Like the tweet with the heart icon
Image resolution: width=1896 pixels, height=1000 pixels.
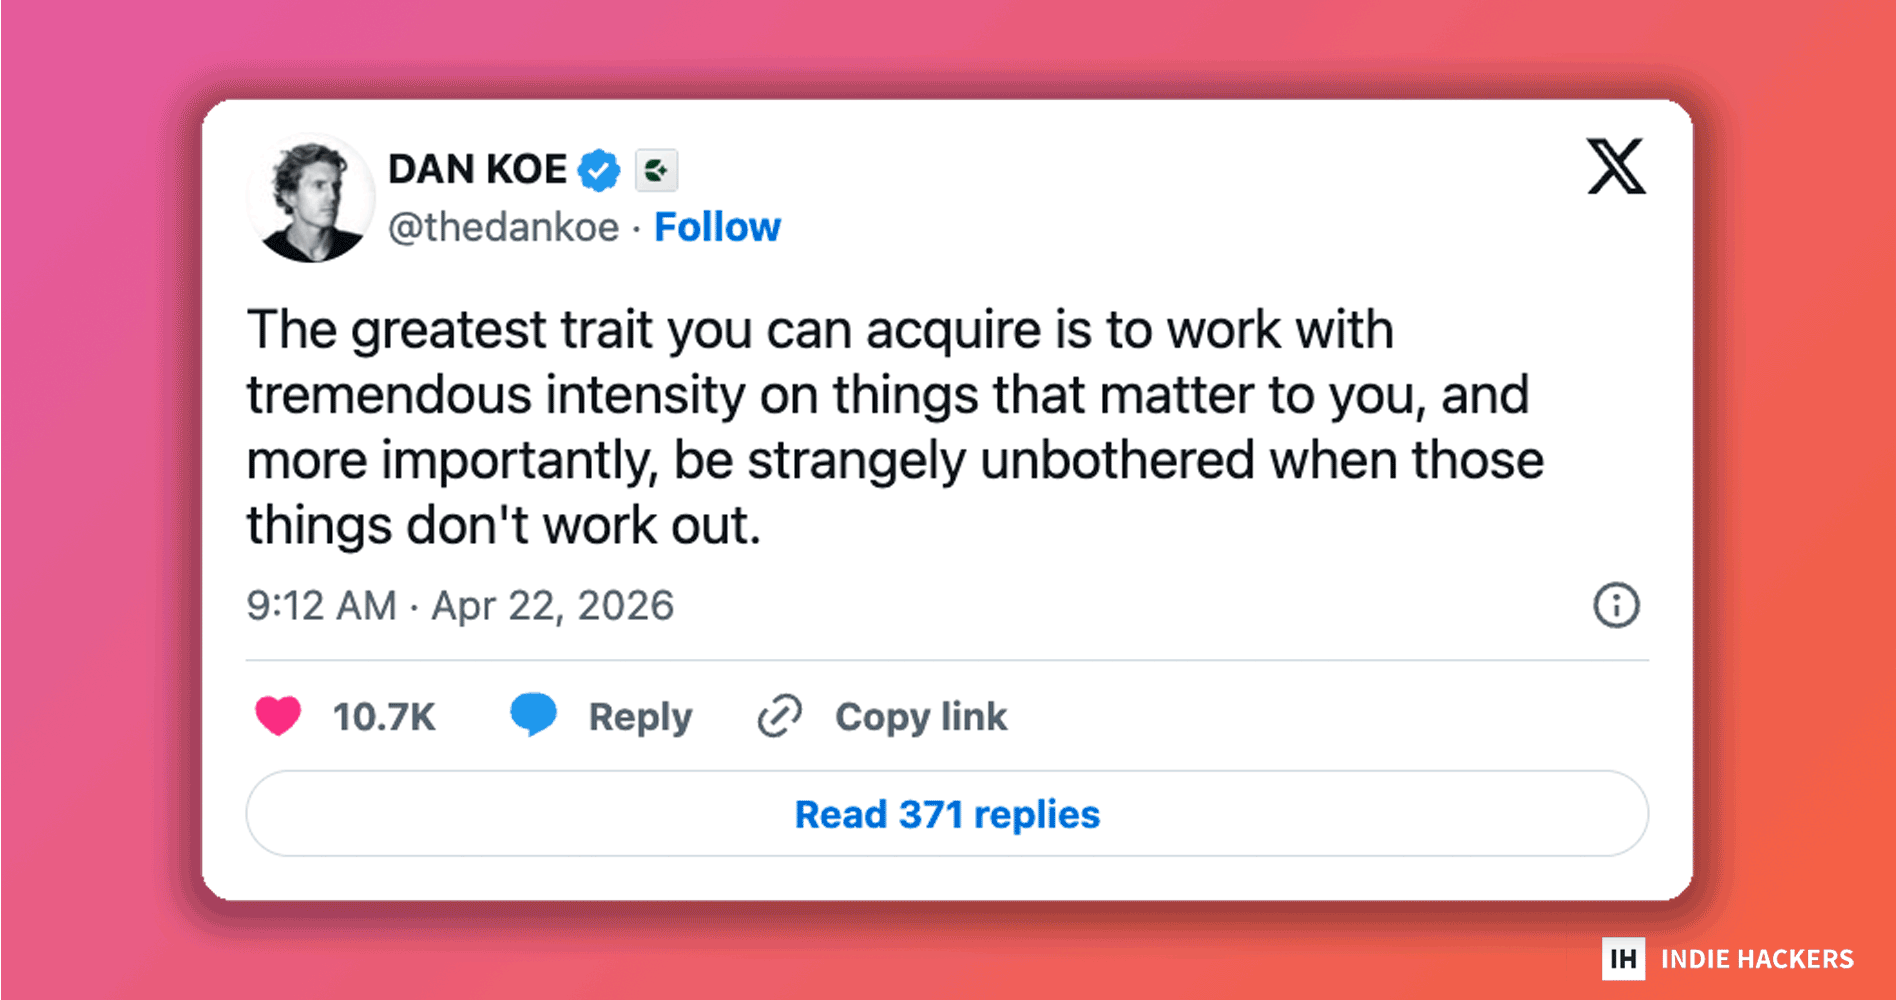coord(278,716)
